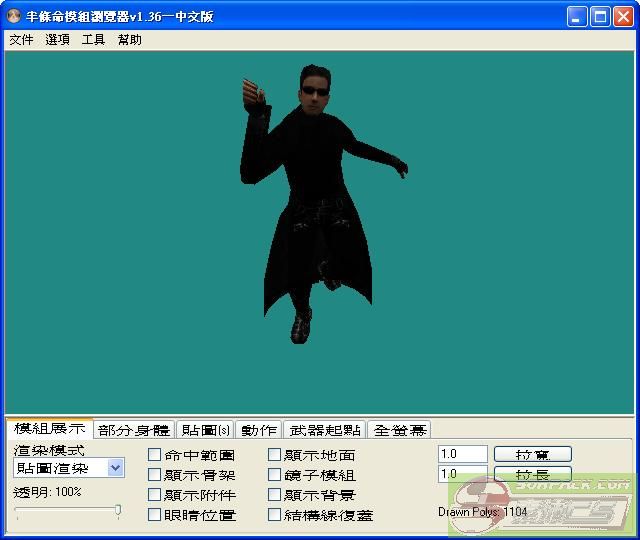Toggle the 顯示骨架 checkbox
640x540 pixels.
(155, 475)
